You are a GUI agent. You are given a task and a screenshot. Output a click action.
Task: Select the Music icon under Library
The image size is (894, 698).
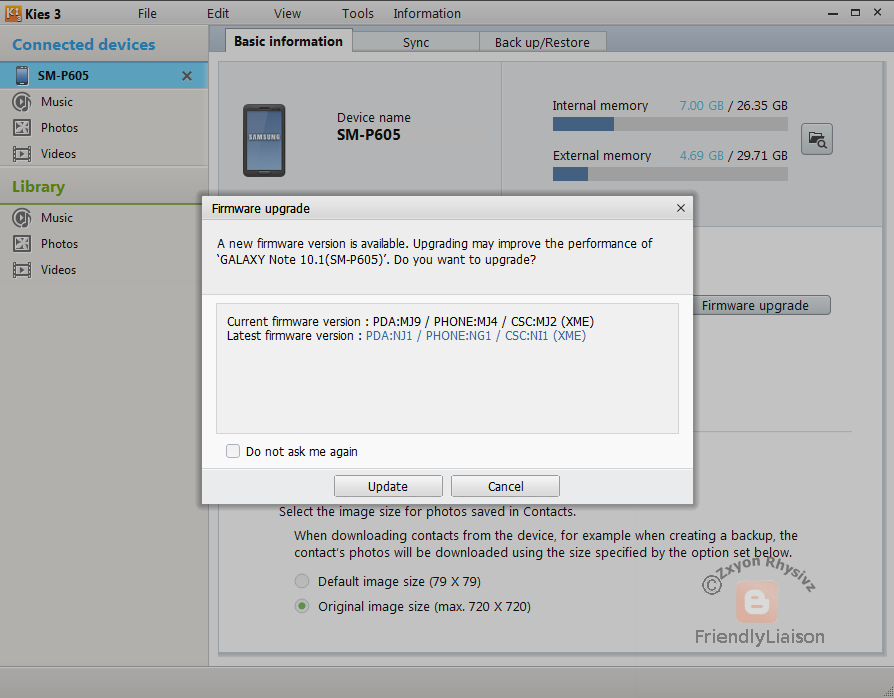[x=20, y=217]
